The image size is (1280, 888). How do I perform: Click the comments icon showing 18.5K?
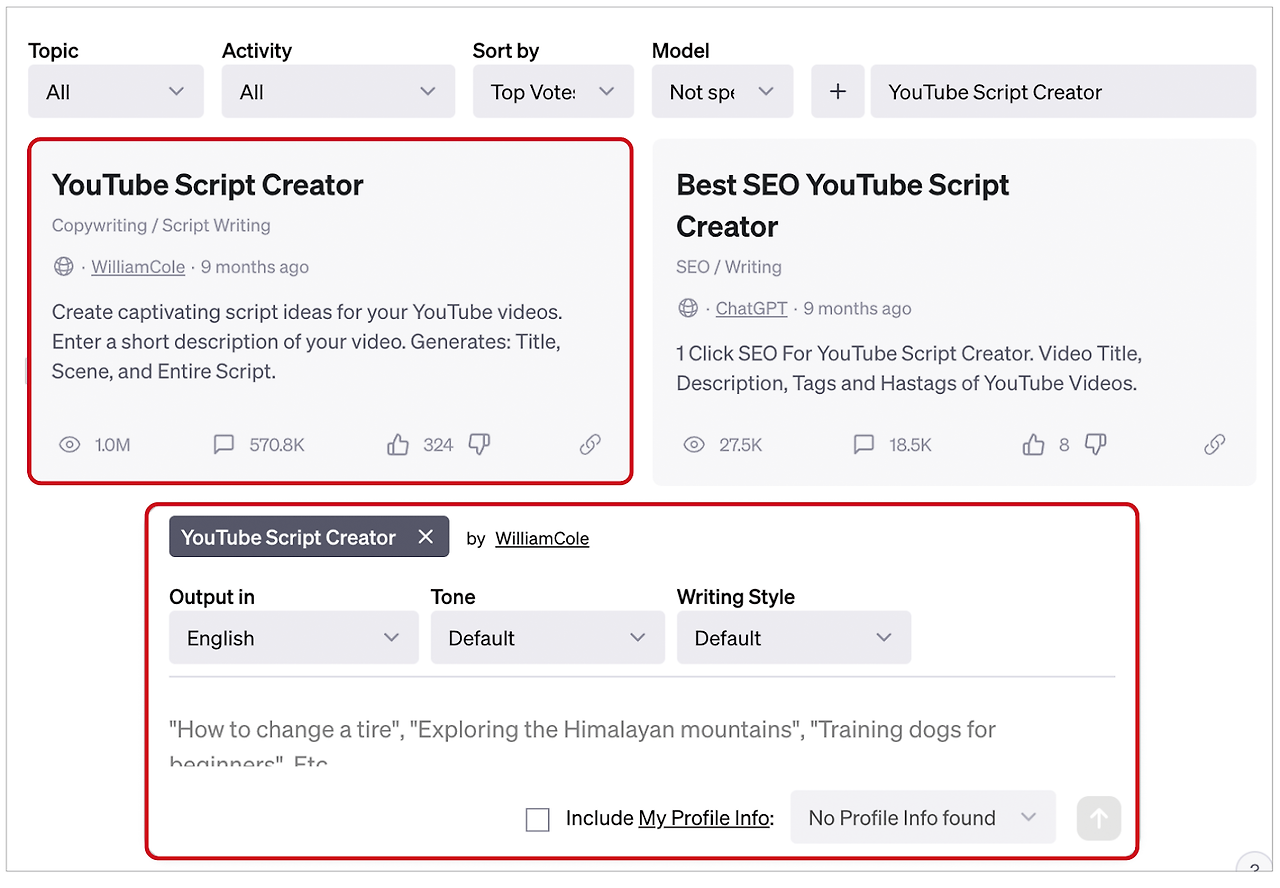[x=864, y=445]
